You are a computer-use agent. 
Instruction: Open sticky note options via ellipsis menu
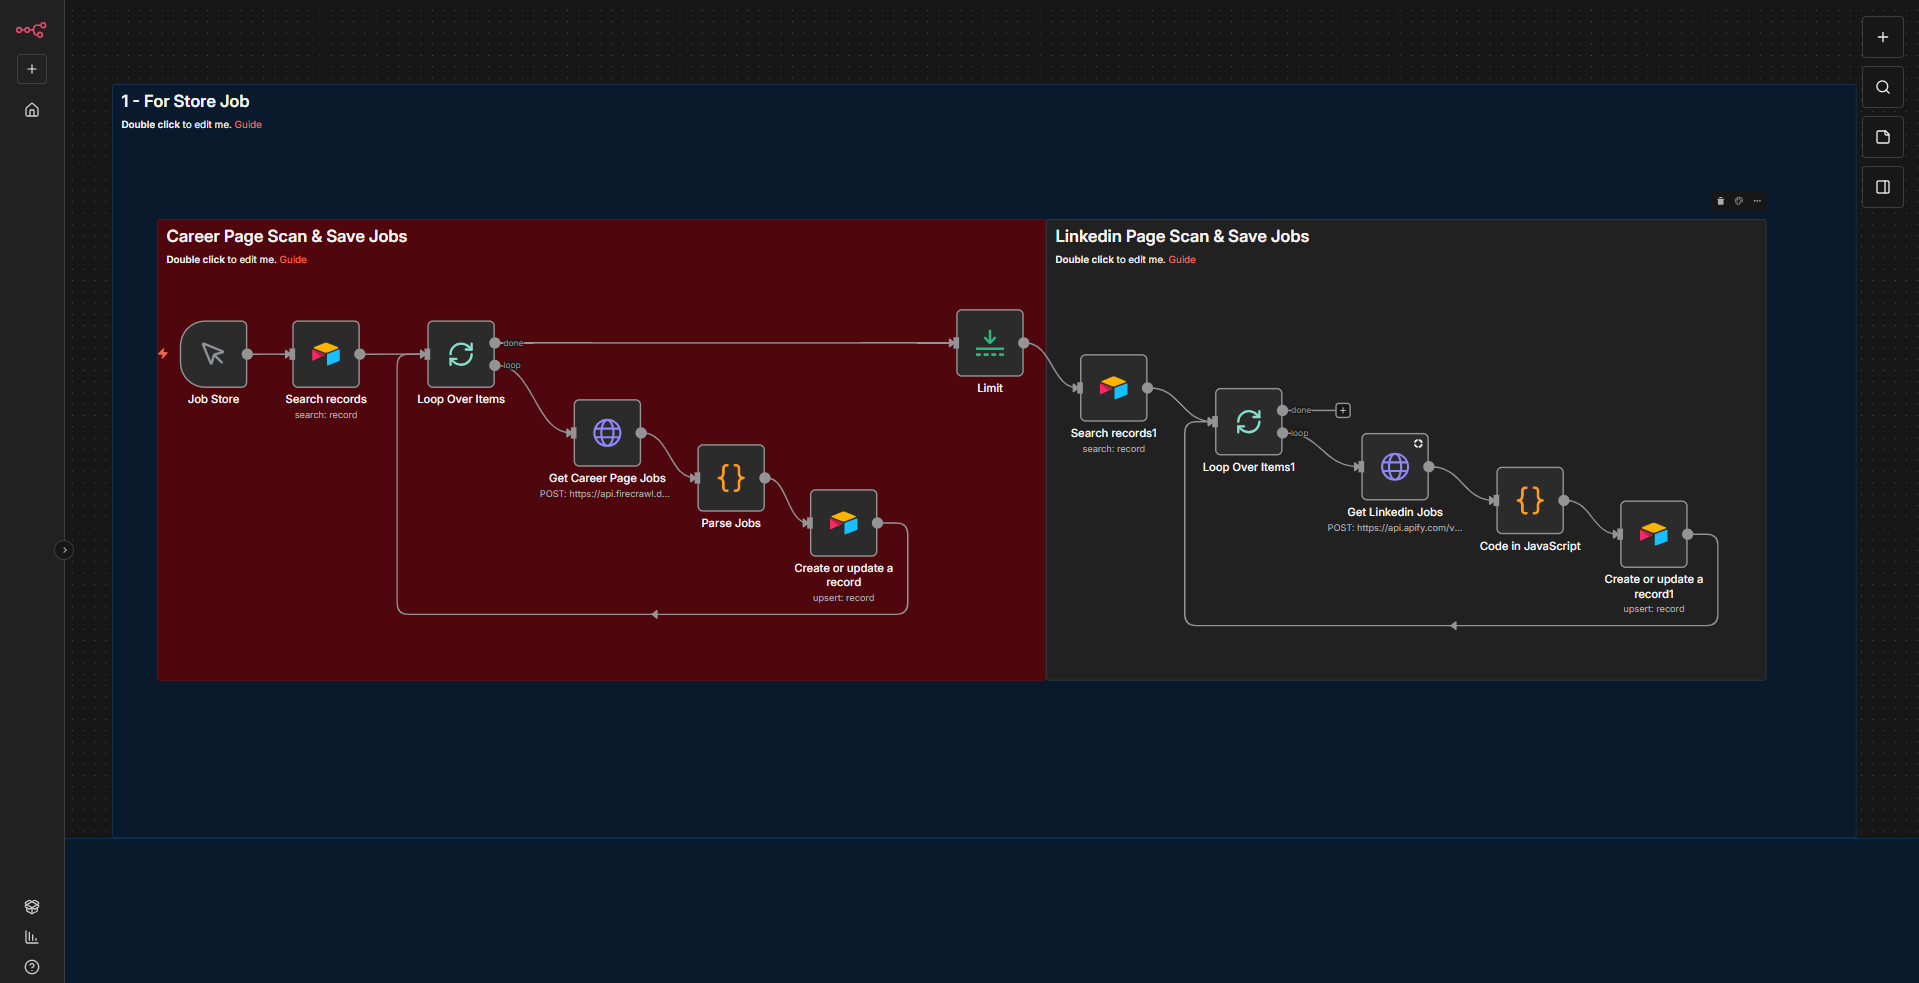(1757, 201)
